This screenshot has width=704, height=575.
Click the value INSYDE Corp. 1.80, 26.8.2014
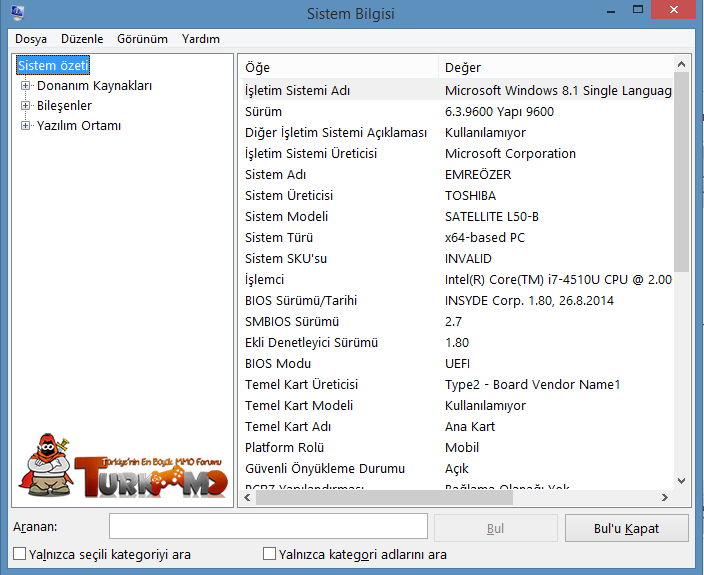529,301
